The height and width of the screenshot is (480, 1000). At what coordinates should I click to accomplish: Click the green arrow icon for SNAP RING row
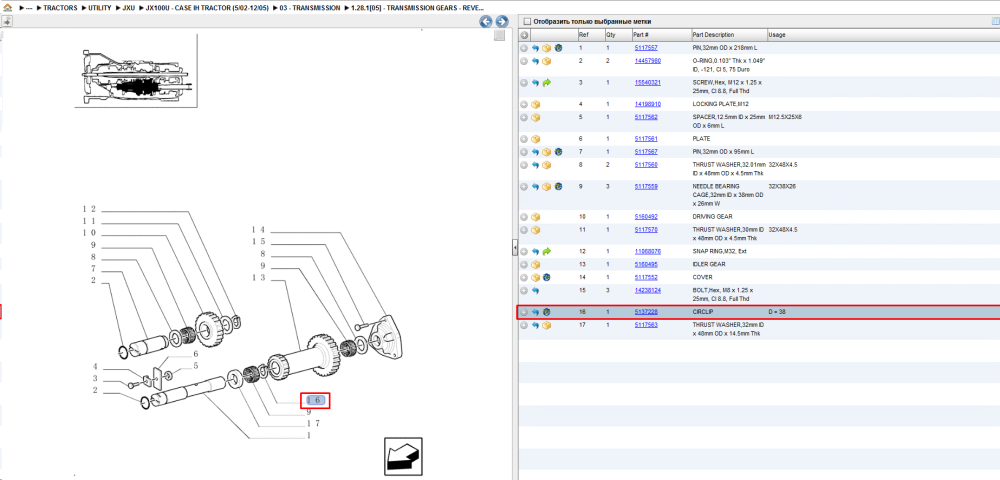click(547, 251)
